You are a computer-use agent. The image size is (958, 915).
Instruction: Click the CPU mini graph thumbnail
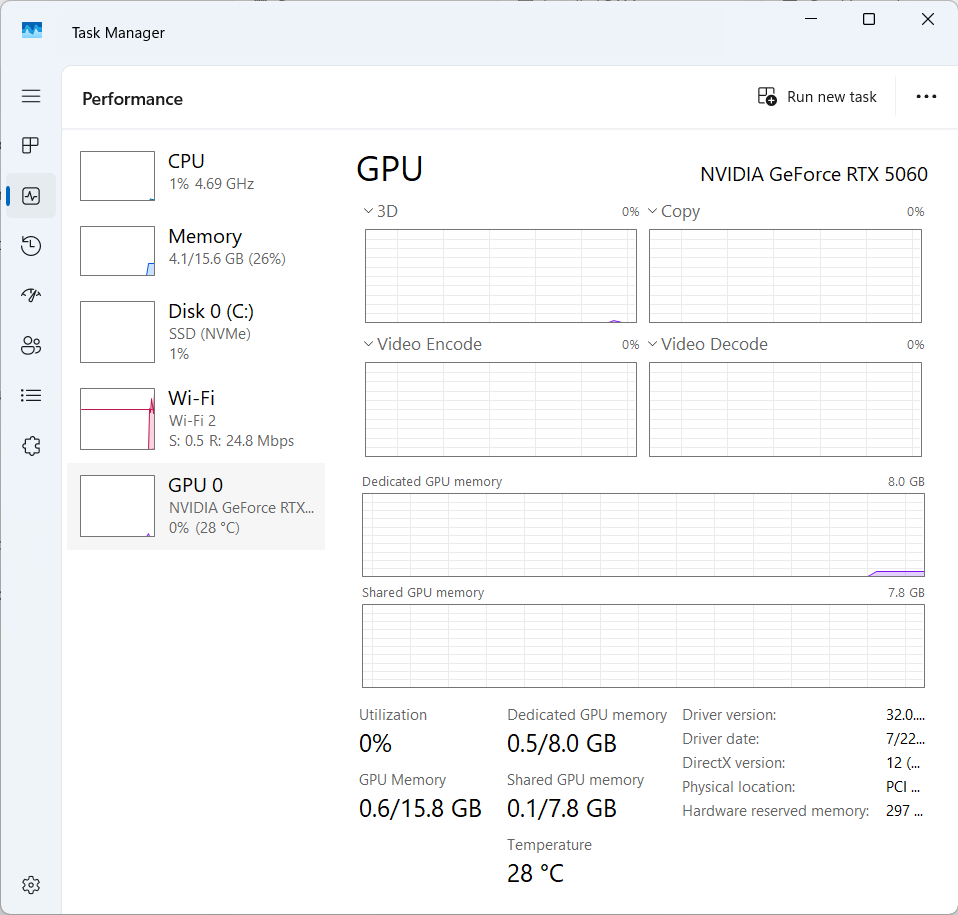click(117, 176)
